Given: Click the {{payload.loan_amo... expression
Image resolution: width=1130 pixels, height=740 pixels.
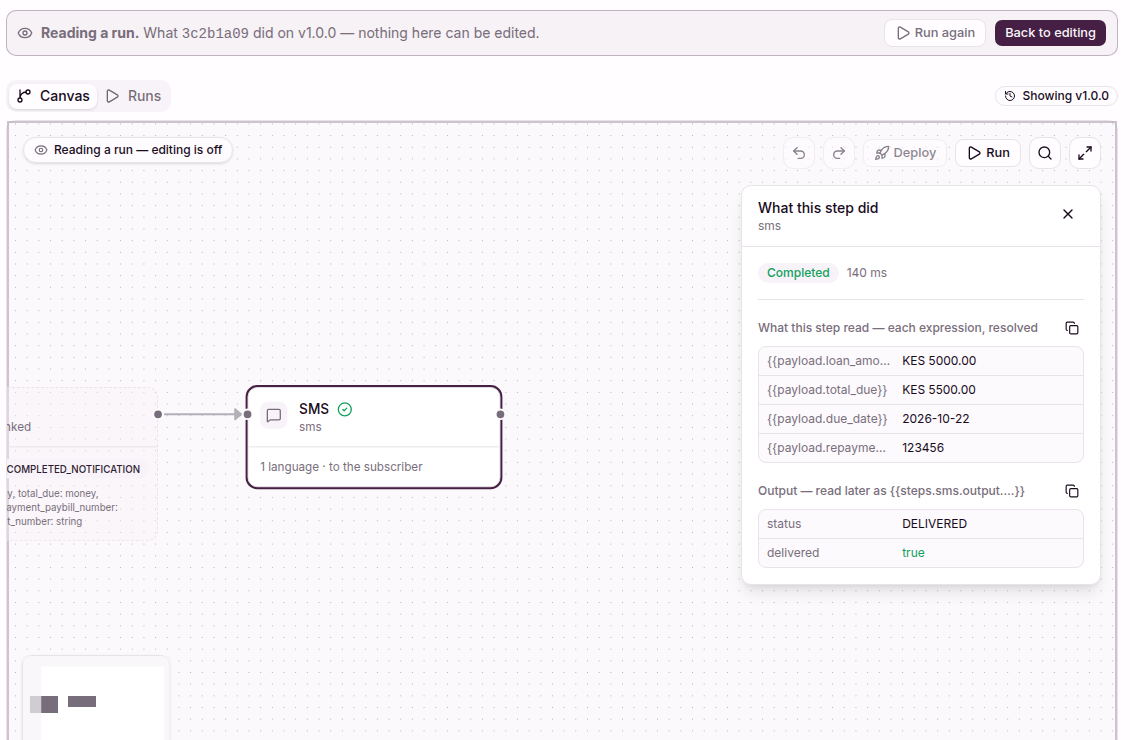Looking at the screenshot, I should [828, 361].
